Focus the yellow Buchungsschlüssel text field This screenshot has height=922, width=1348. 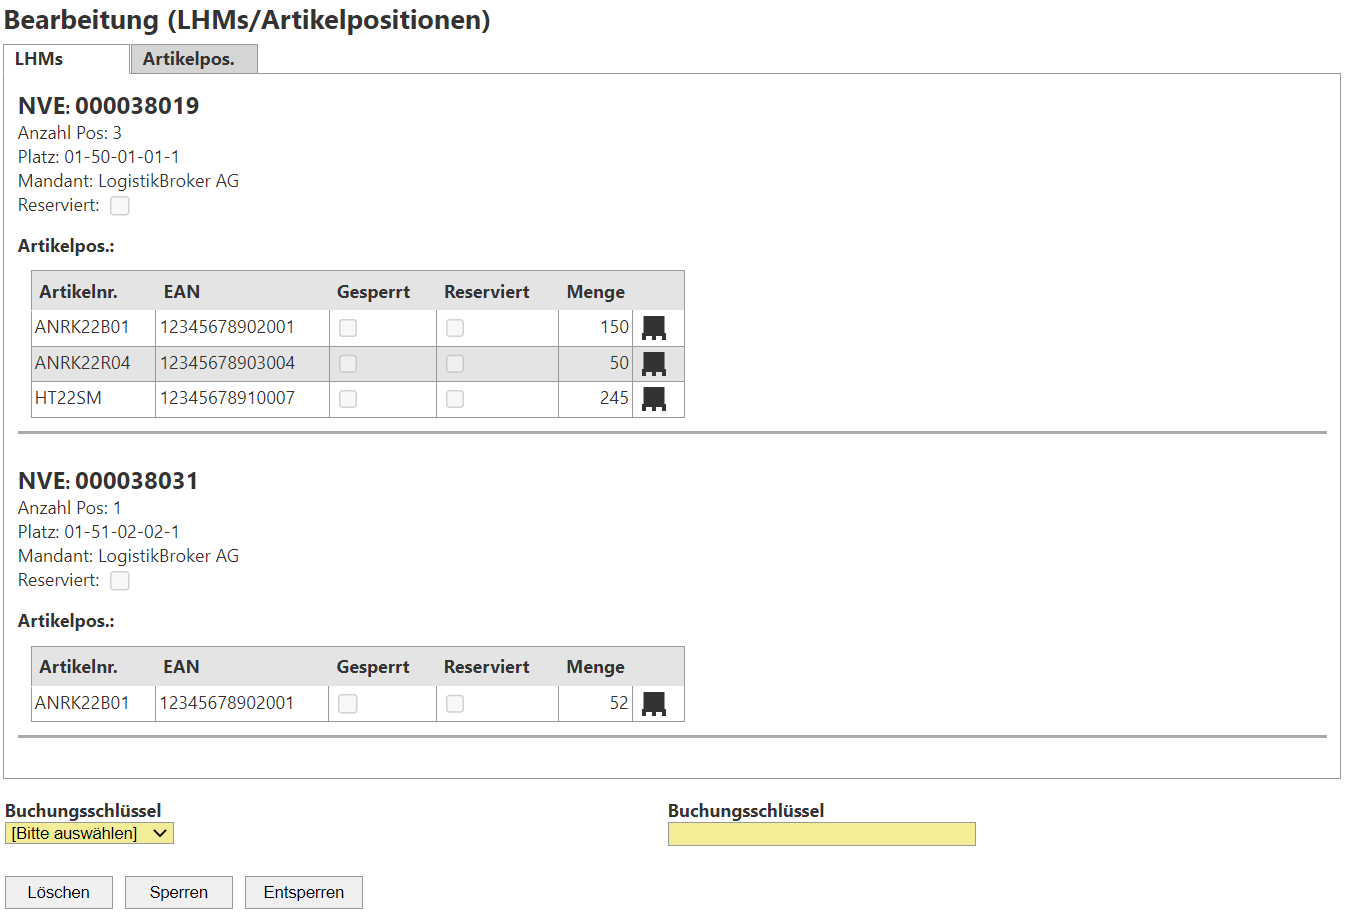tap(821, 835)
